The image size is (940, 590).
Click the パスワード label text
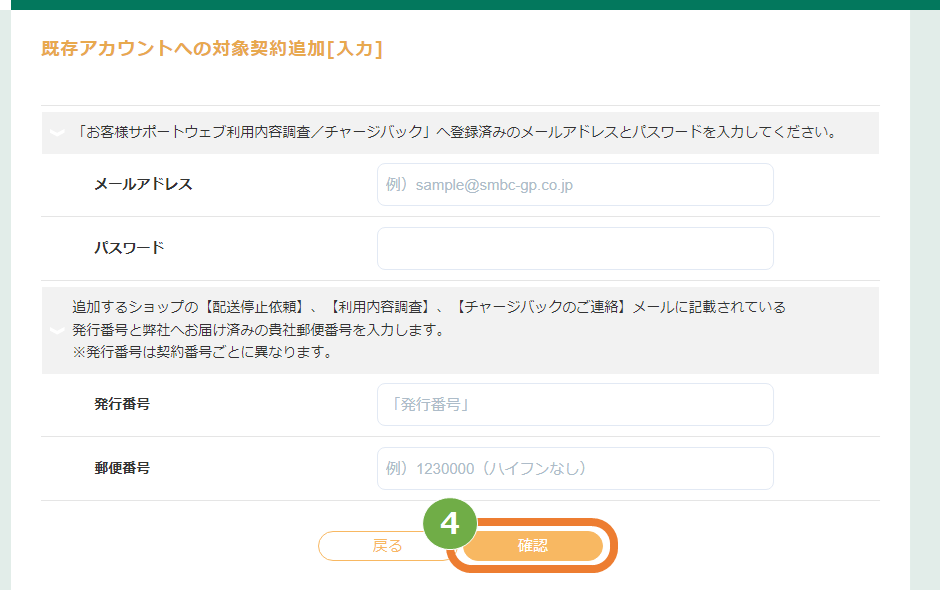point(129,248)
